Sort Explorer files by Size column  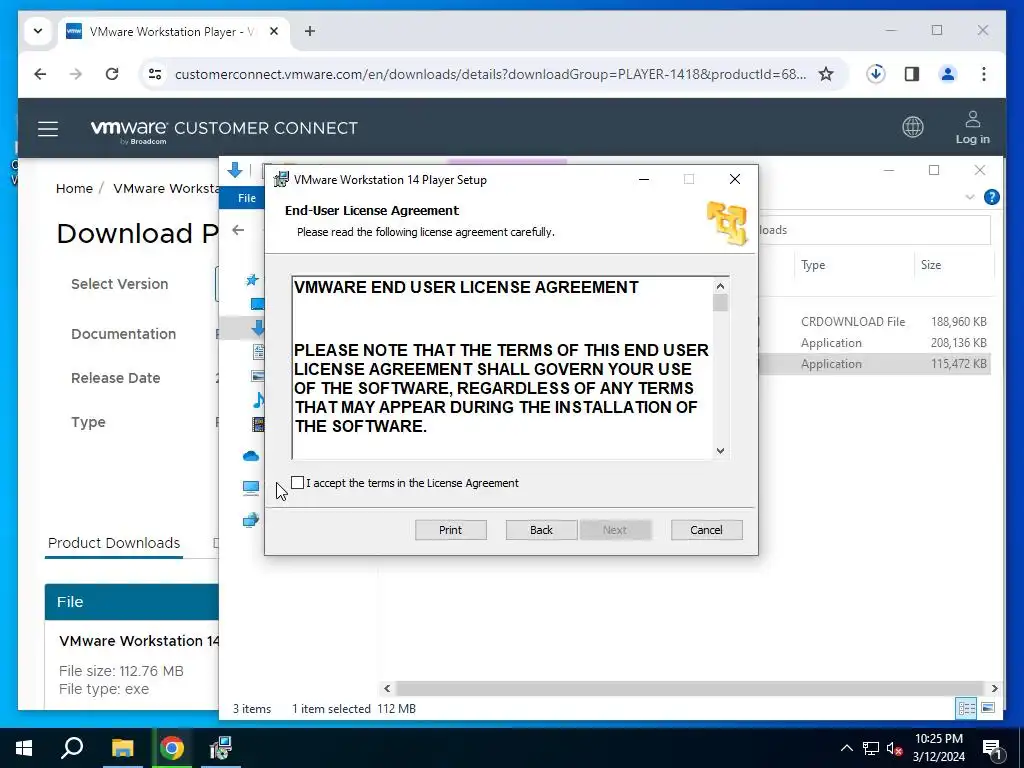931,265
